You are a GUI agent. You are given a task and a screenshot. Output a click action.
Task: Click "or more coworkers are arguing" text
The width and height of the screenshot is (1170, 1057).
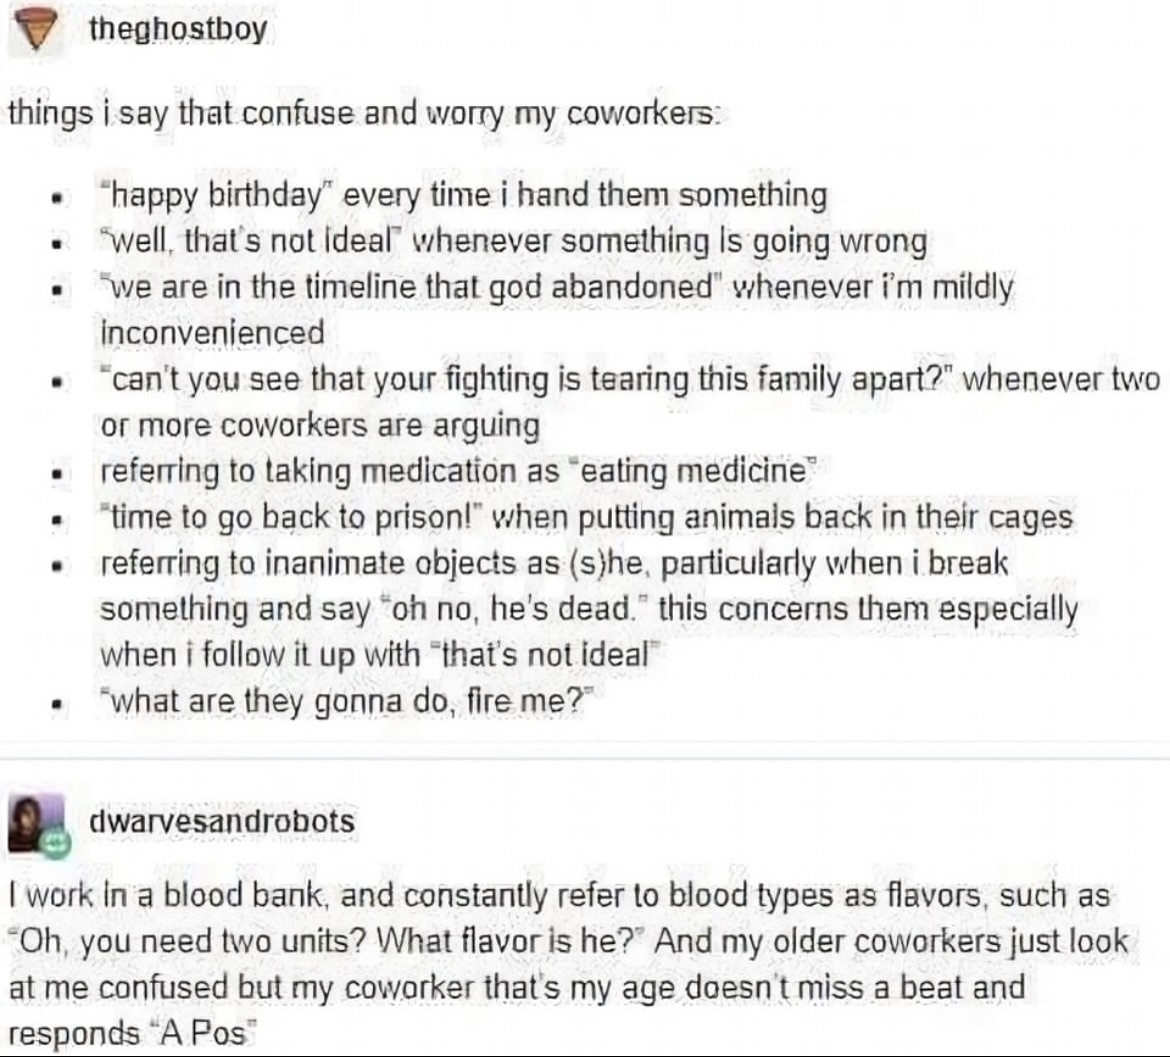[319, 425]
